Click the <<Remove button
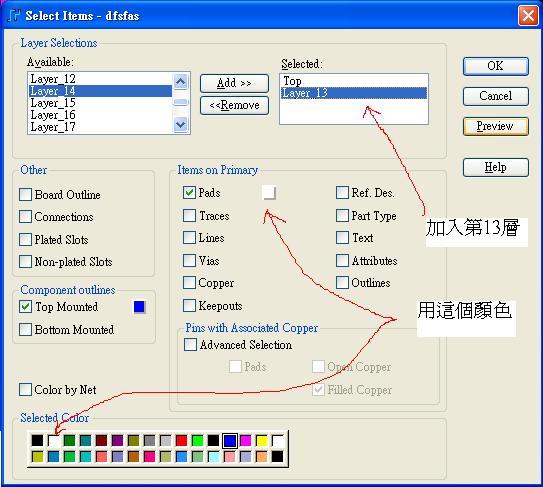Viewport: 543px width, 487px height. 234,105
